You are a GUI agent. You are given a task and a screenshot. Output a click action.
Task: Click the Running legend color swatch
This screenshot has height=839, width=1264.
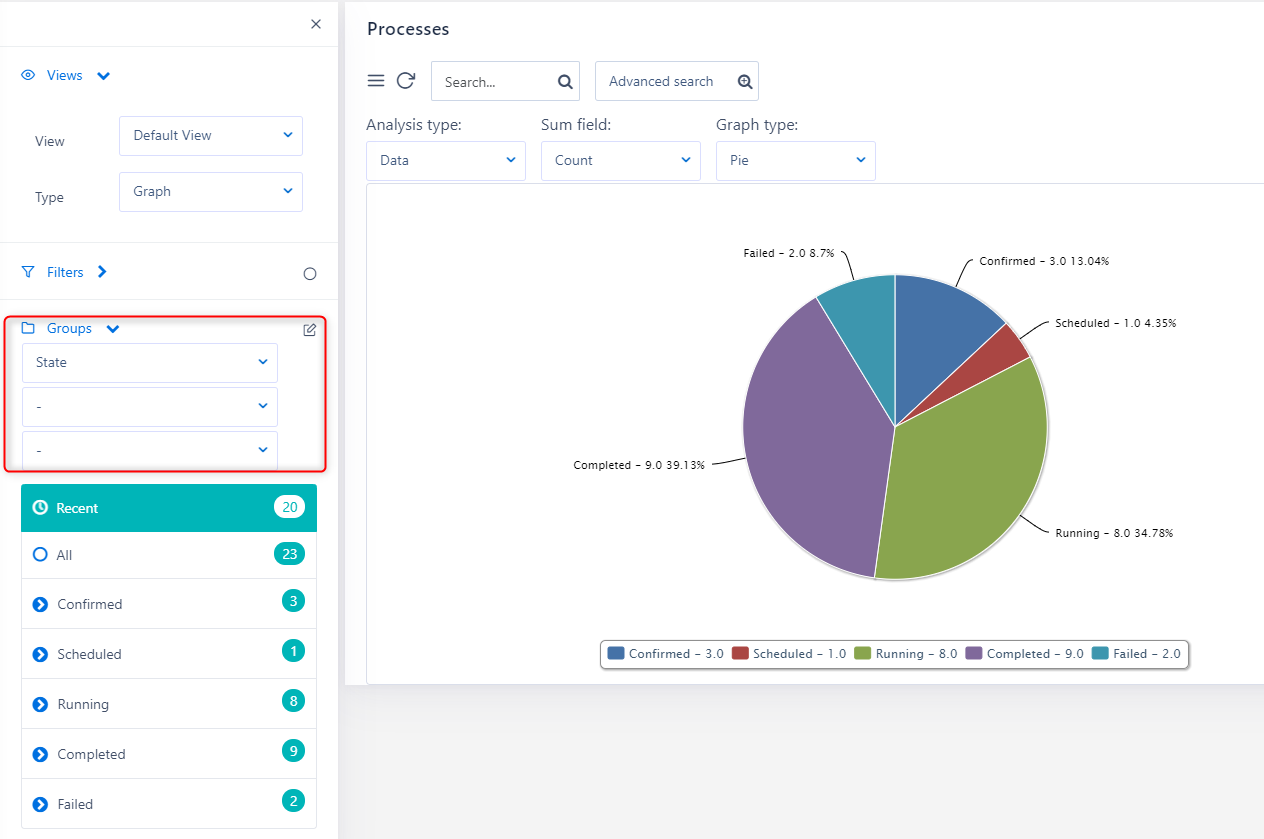click(x=863, y=653)
